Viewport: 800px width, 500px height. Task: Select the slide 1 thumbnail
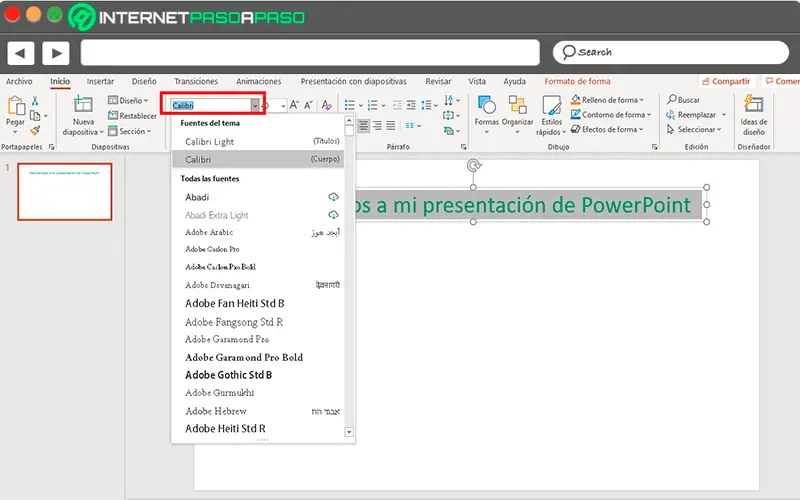click(66, 191)
